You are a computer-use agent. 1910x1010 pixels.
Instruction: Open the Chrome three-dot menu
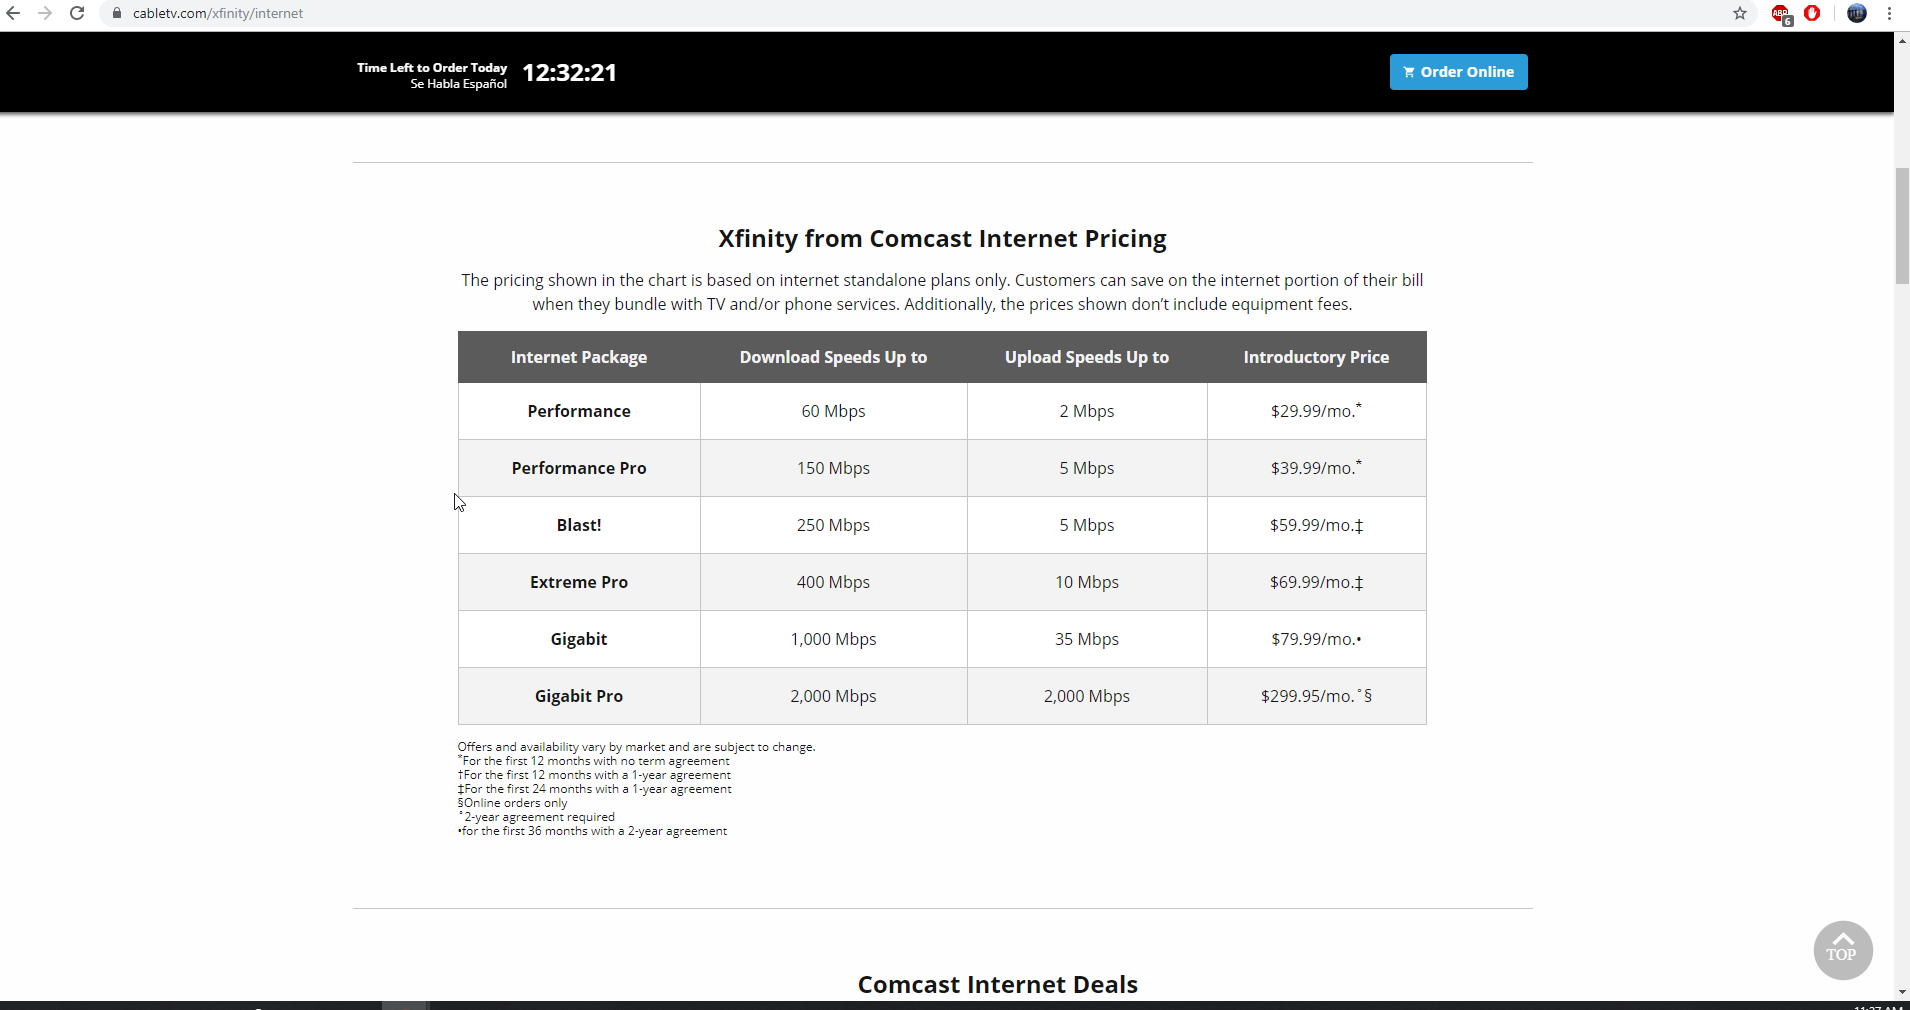point(1889,13)
